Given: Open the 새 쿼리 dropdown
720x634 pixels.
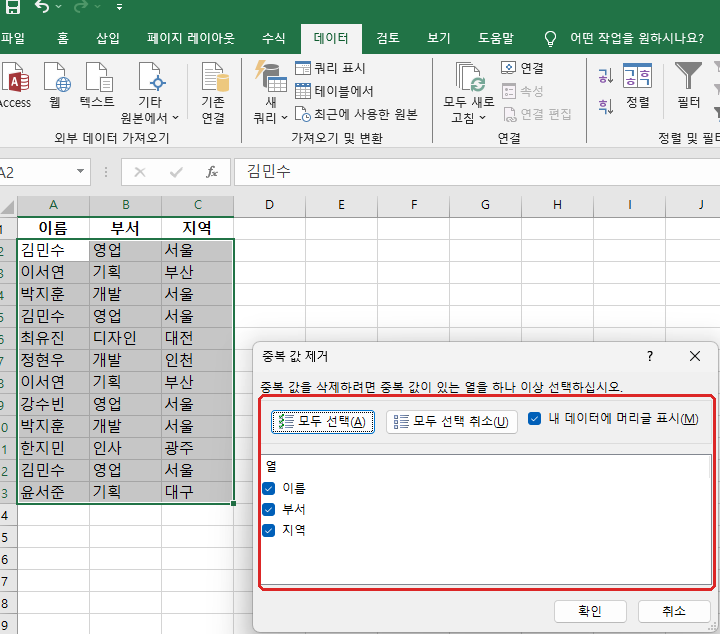Looking at the screenshot, I should 271,93.
